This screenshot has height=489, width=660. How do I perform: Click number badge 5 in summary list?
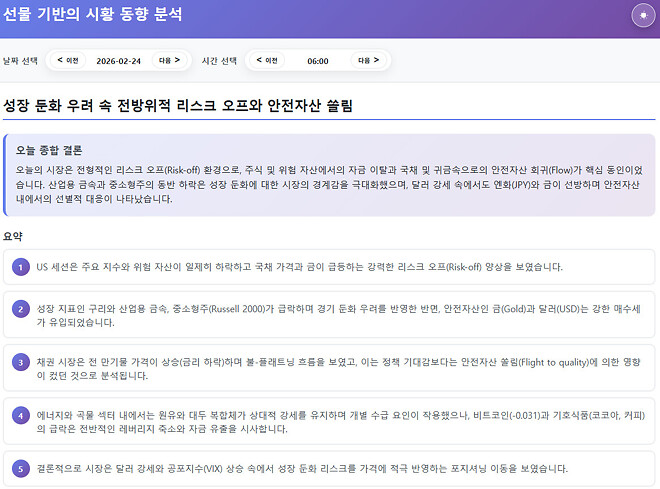click(21, 468)
